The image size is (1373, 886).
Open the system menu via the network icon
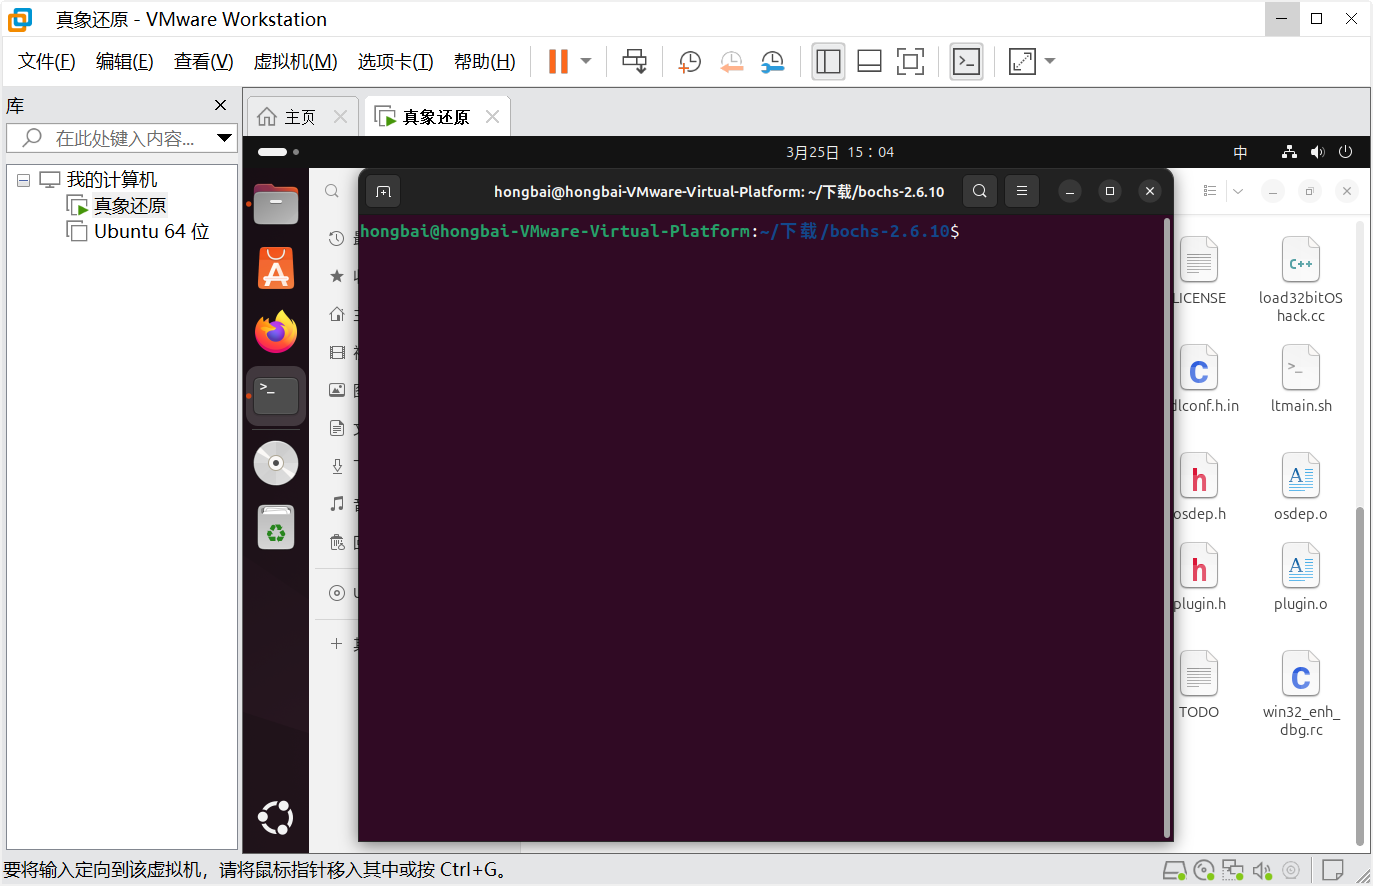(1289, 152)
